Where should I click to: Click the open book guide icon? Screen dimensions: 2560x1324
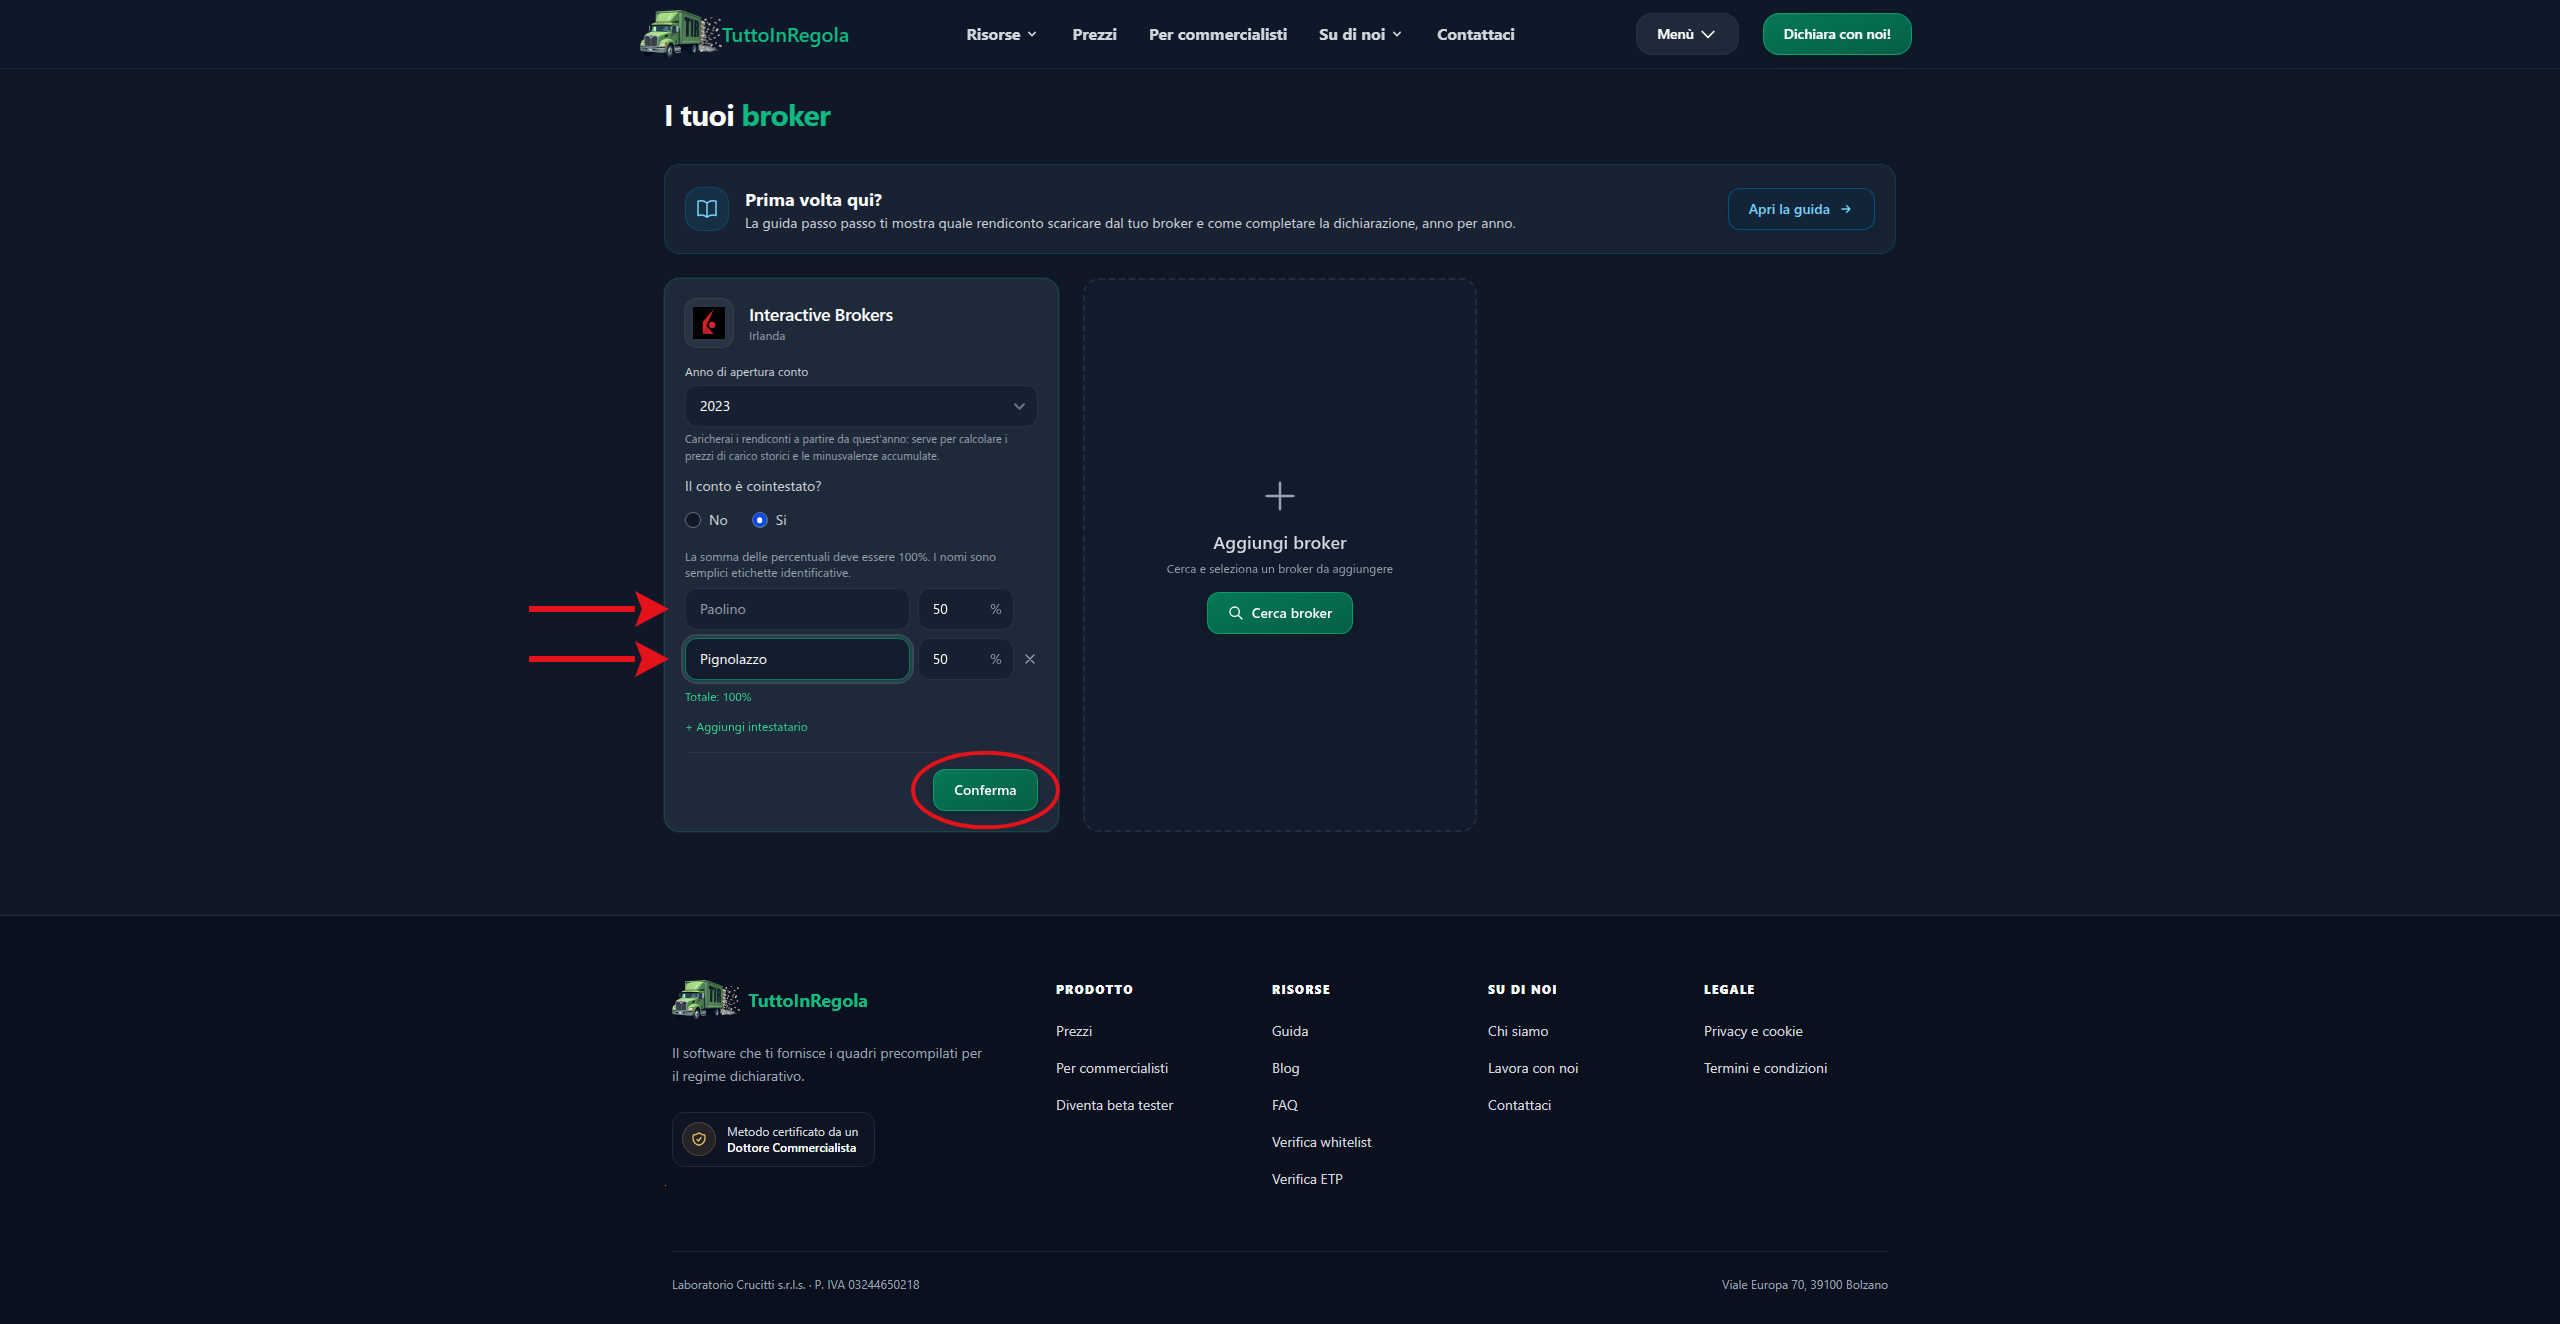pos(707,209)
